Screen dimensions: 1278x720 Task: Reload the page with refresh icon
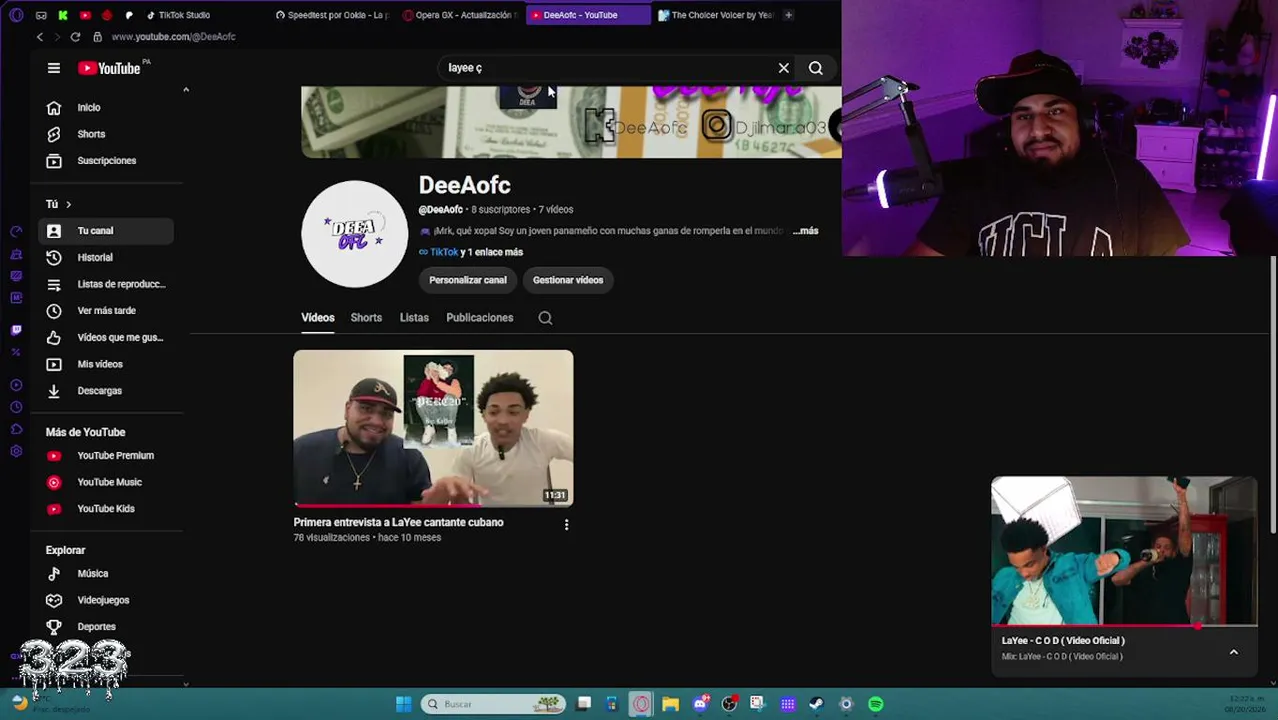[x=75, y=37]
